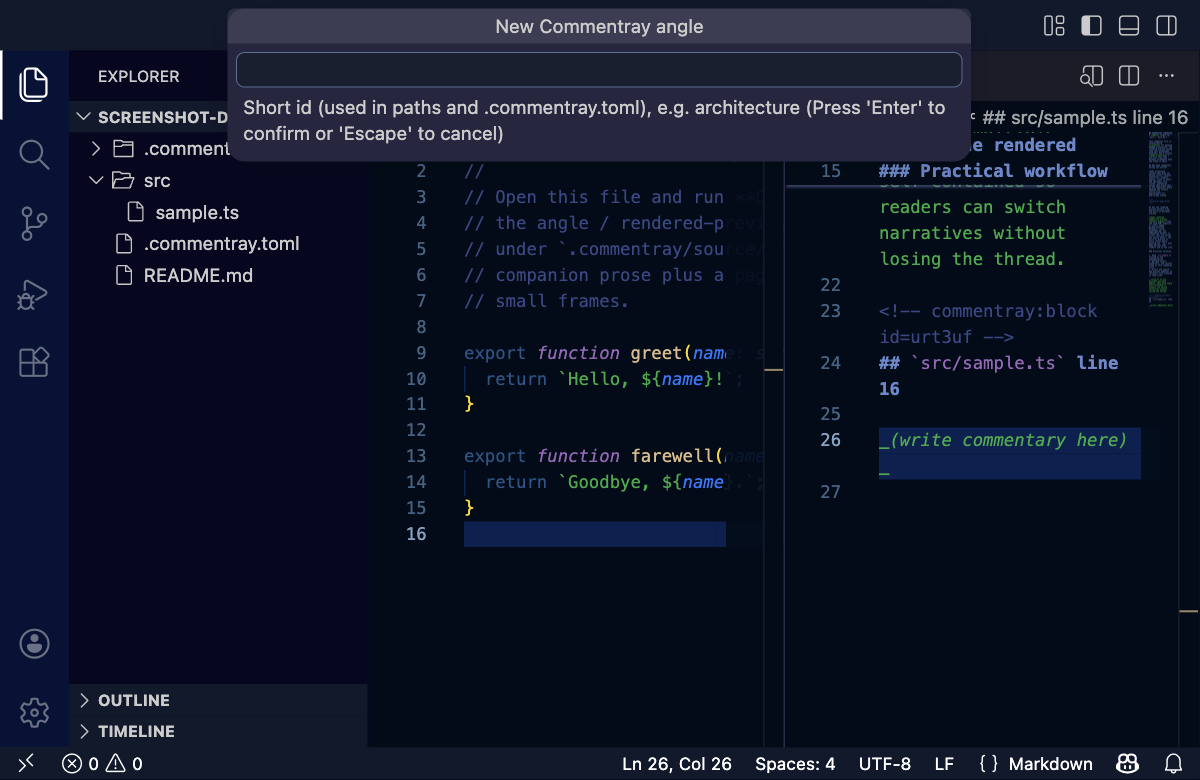Toggle the primary side bar visibility
The height and width of the screenshot is (780, 1200).
click(1091, 25)
